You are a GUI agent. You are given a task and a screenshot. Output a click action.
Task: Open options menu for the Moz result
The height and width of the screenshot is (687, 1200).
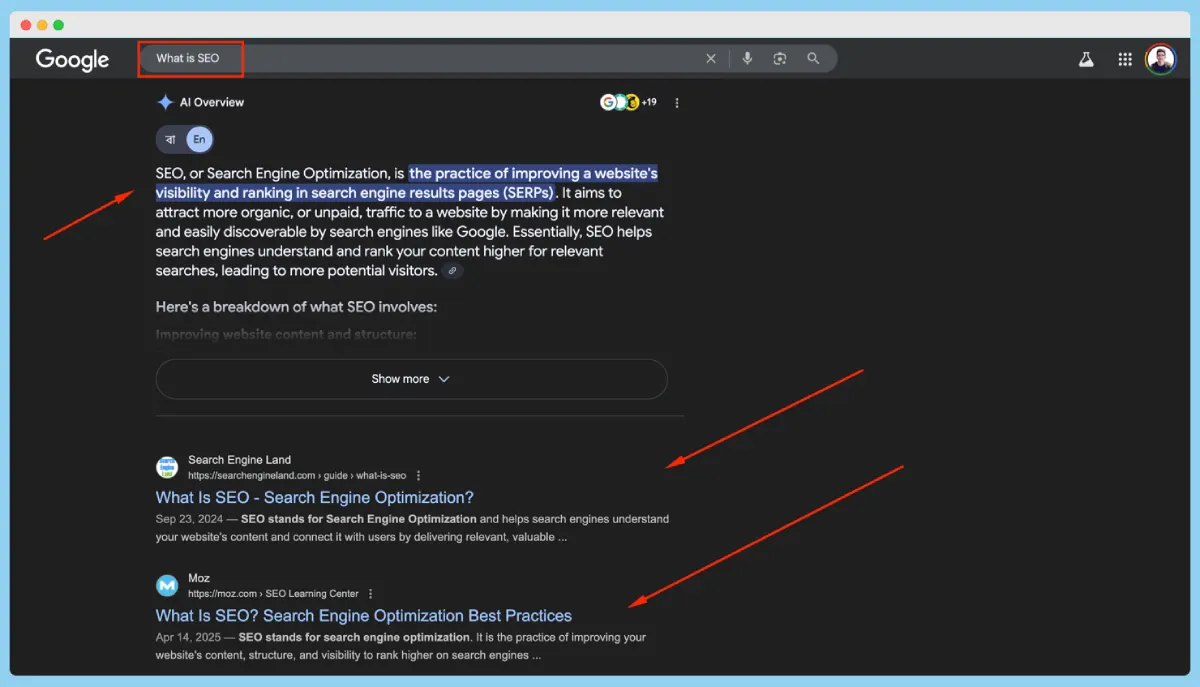371,593
